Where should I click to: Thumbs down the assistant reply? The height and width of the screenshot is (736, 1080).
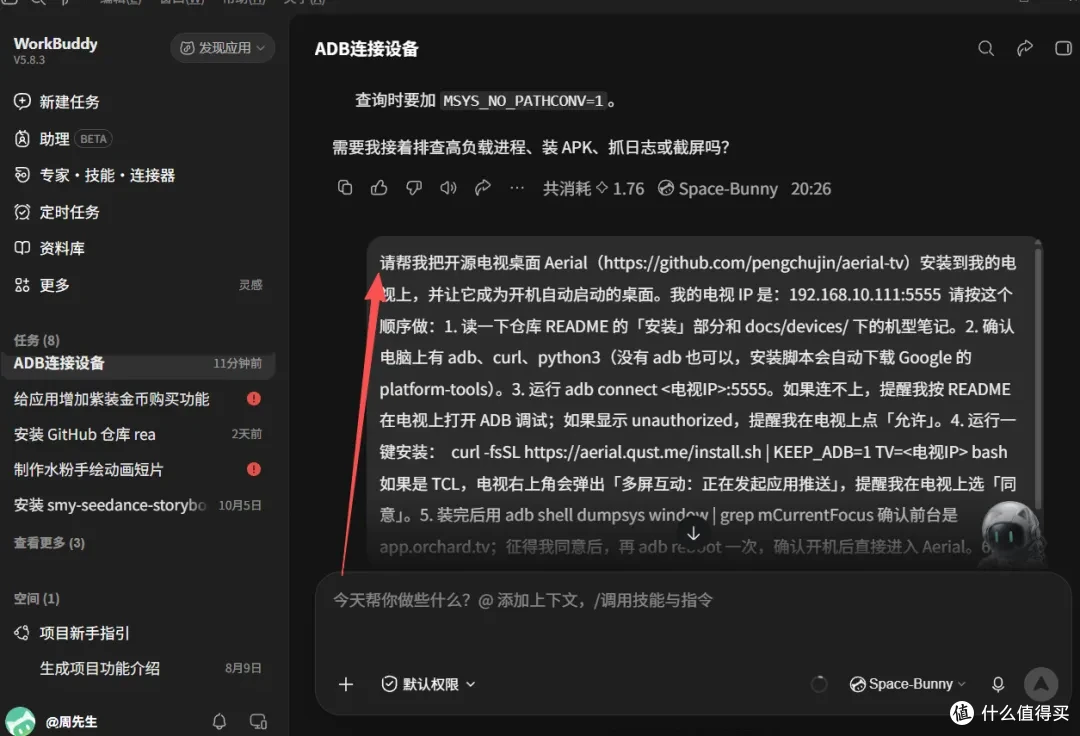[413, 188]
